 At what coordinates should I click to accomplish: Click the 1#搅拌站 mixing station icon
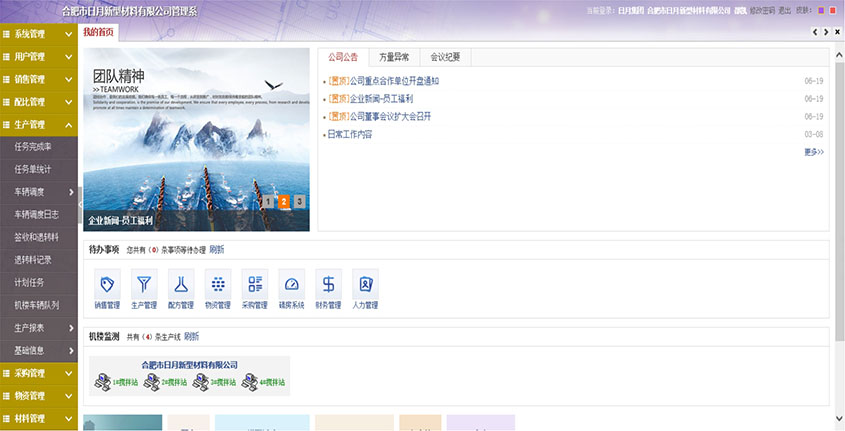coord(103,381)
